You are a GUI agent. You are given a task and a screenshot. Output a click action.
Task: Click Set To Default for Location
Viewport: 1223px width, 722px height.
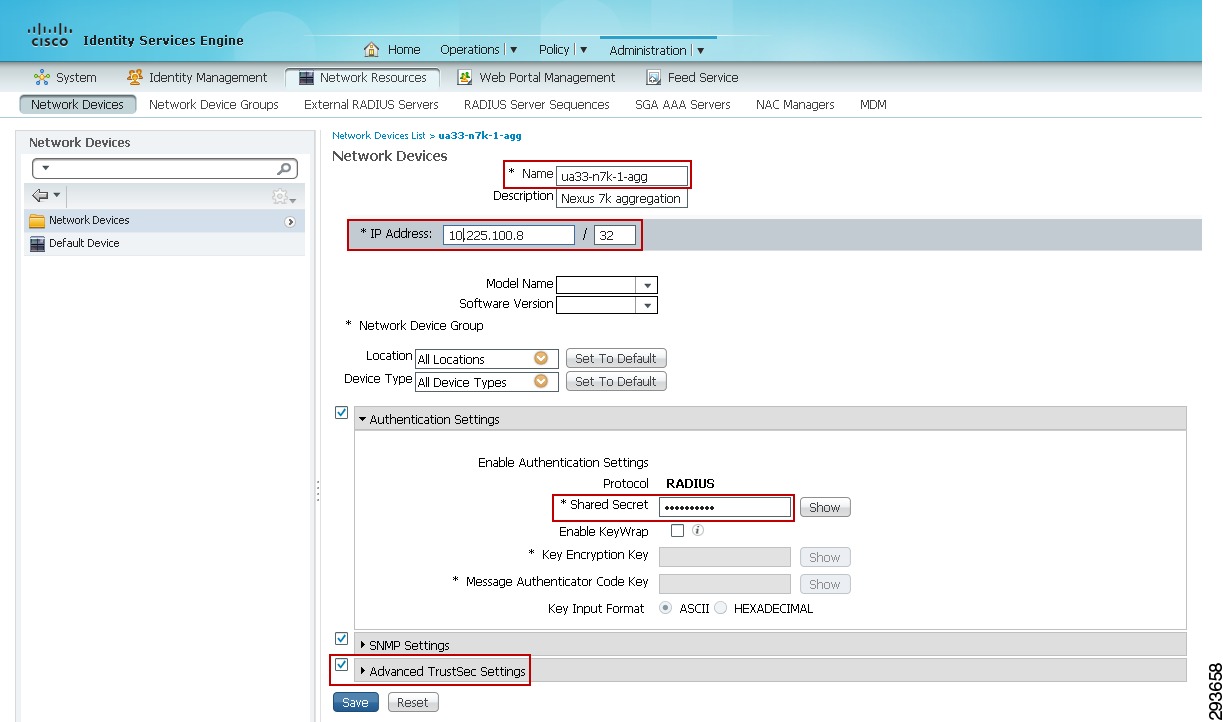coord(616,358)
